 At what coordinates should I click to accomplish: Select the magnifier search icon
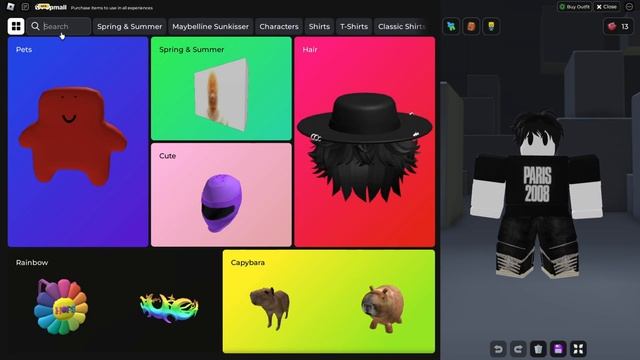36,26
